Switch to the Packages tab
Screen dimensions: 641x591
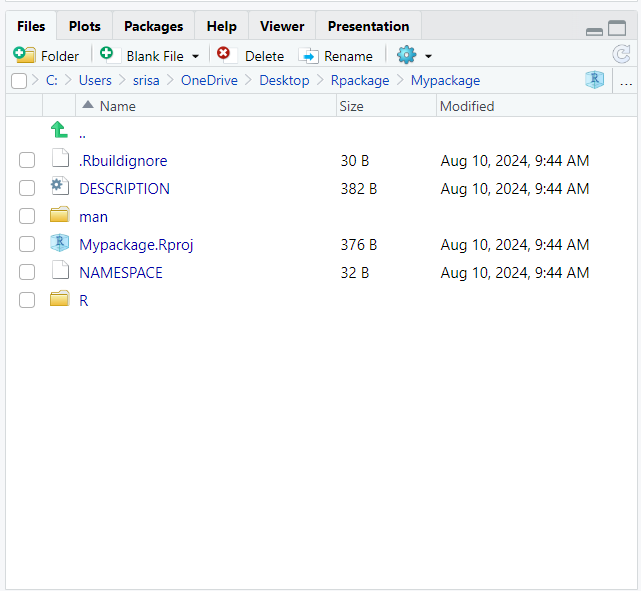click(154, 26)
